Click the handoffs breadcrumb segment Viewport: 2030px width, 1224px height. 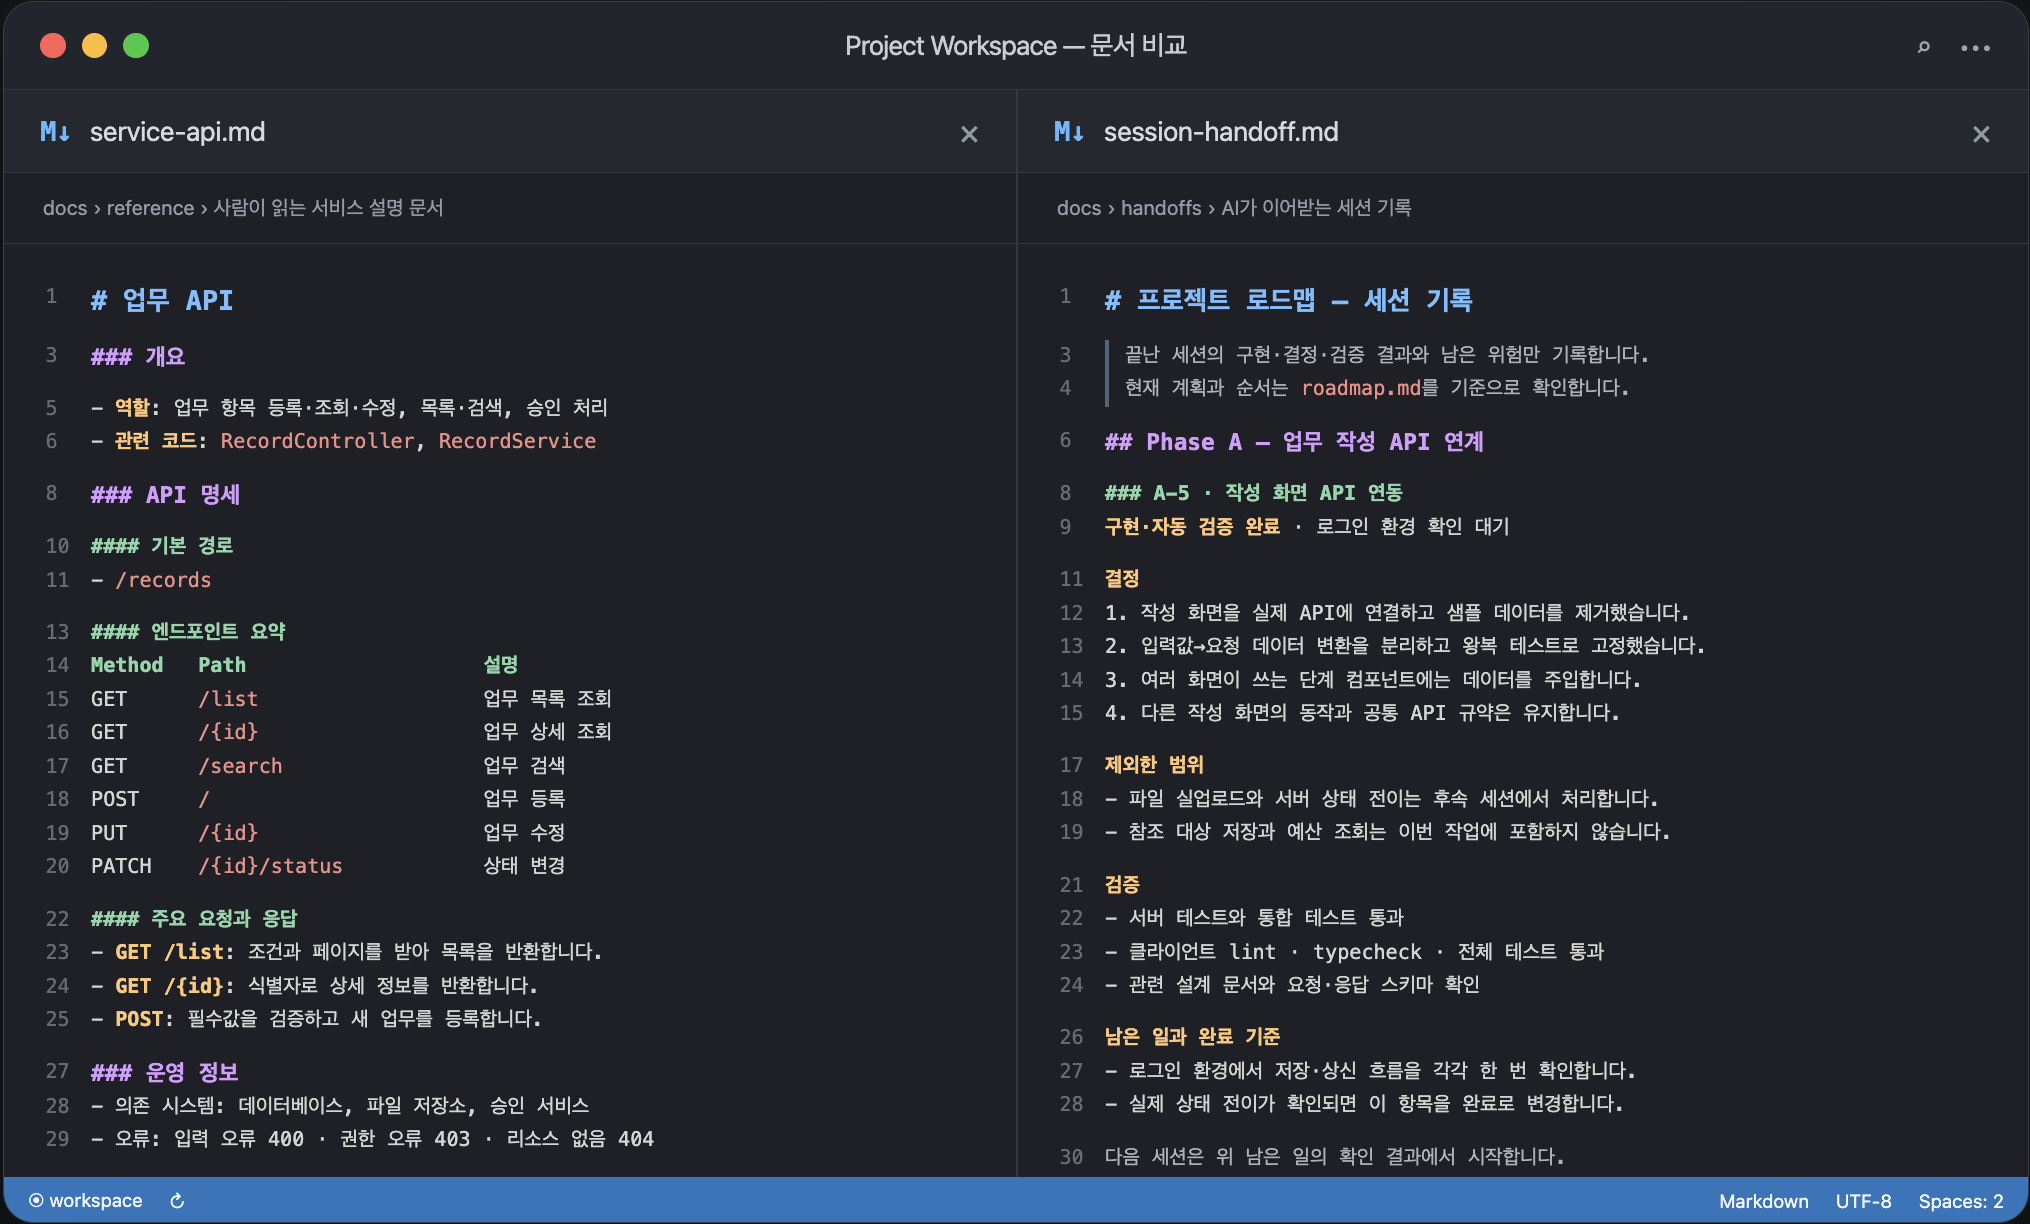1161,208
